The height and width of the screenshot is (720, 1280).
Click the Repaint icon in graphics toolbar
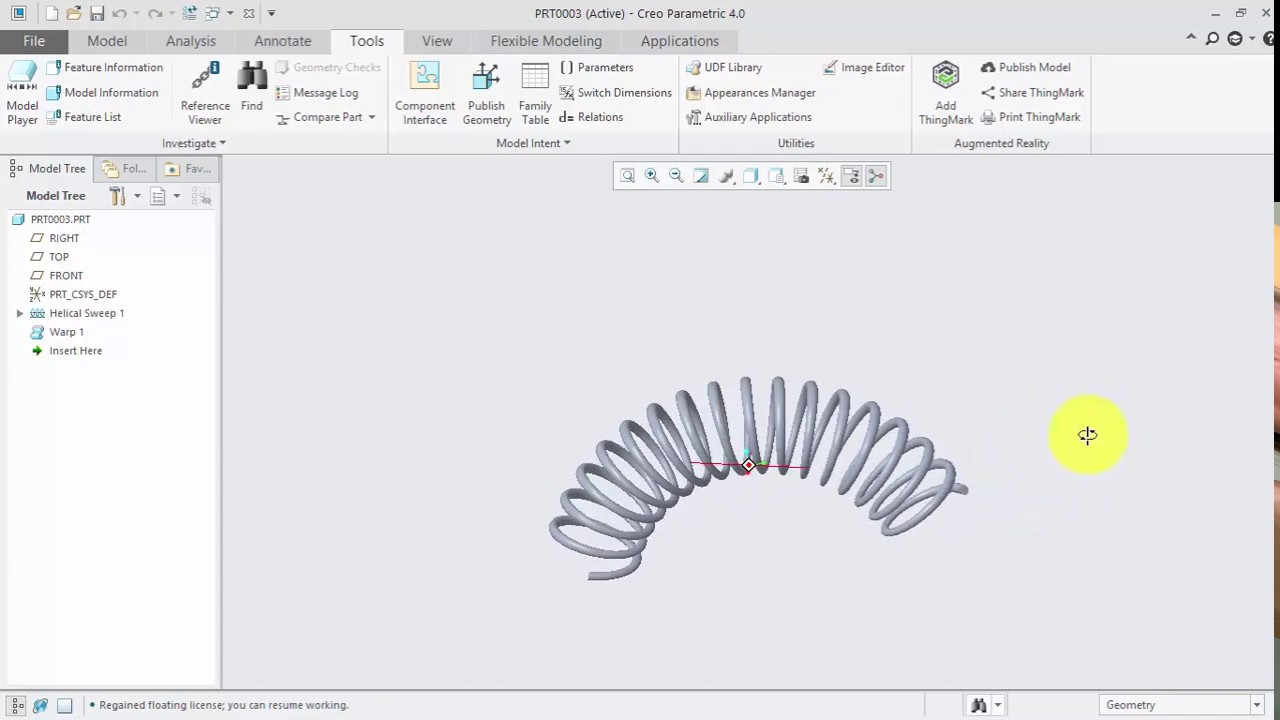point(701,176)
